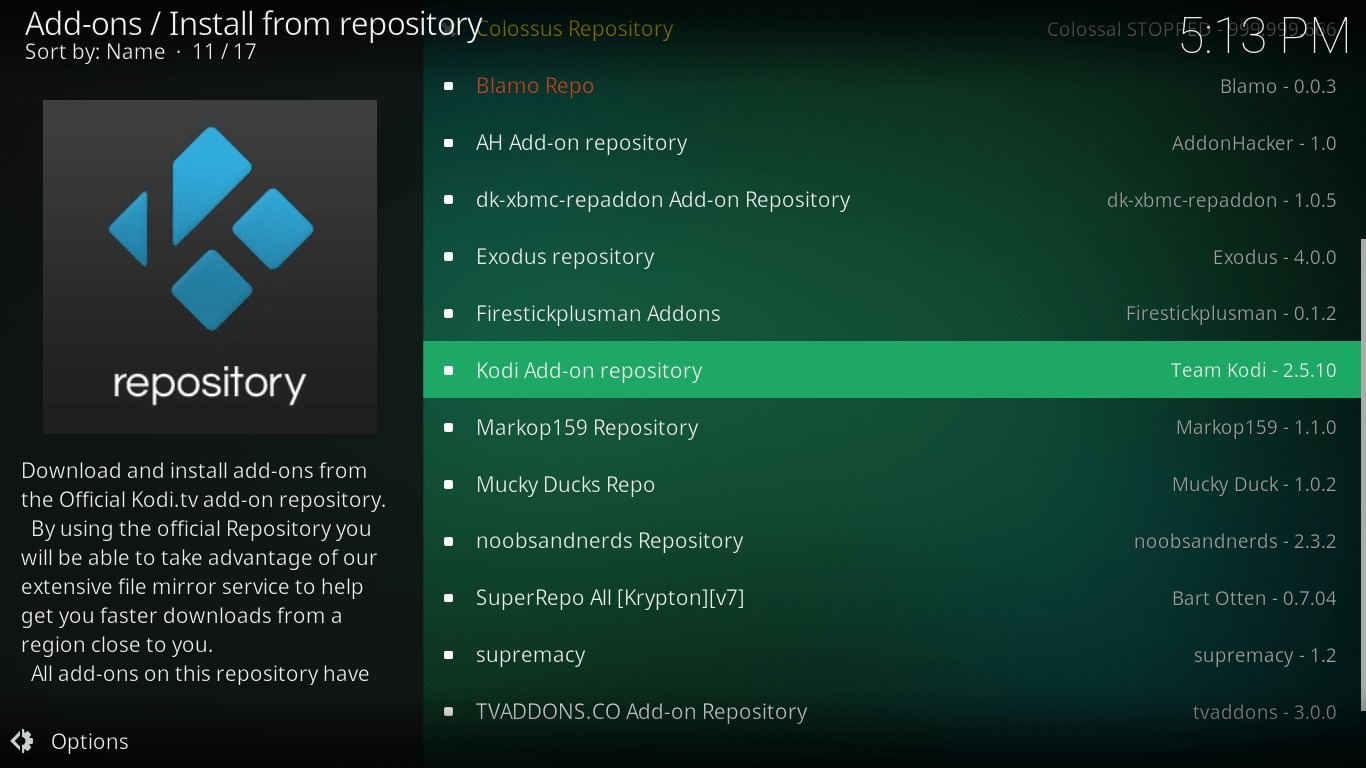Select the Blamo Repo entry

[892, 86]
